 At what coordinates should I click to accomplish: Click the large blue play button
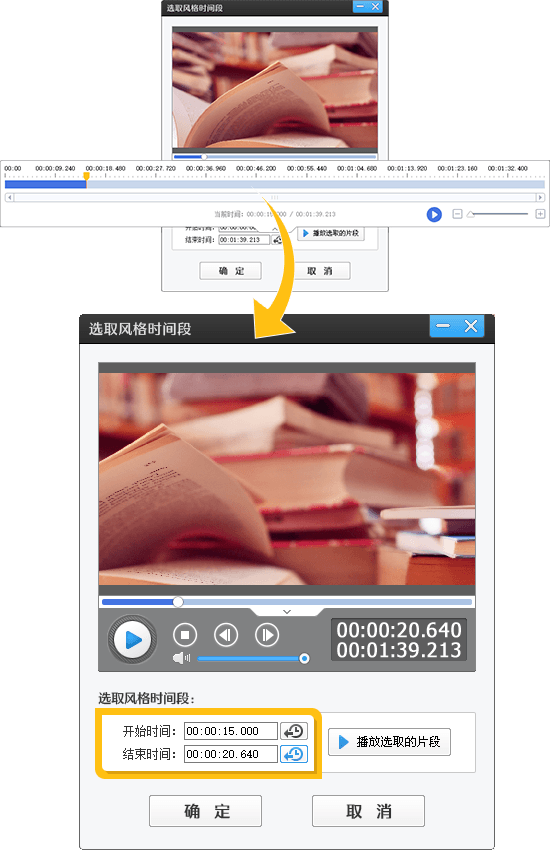click(x=132, y=640)
